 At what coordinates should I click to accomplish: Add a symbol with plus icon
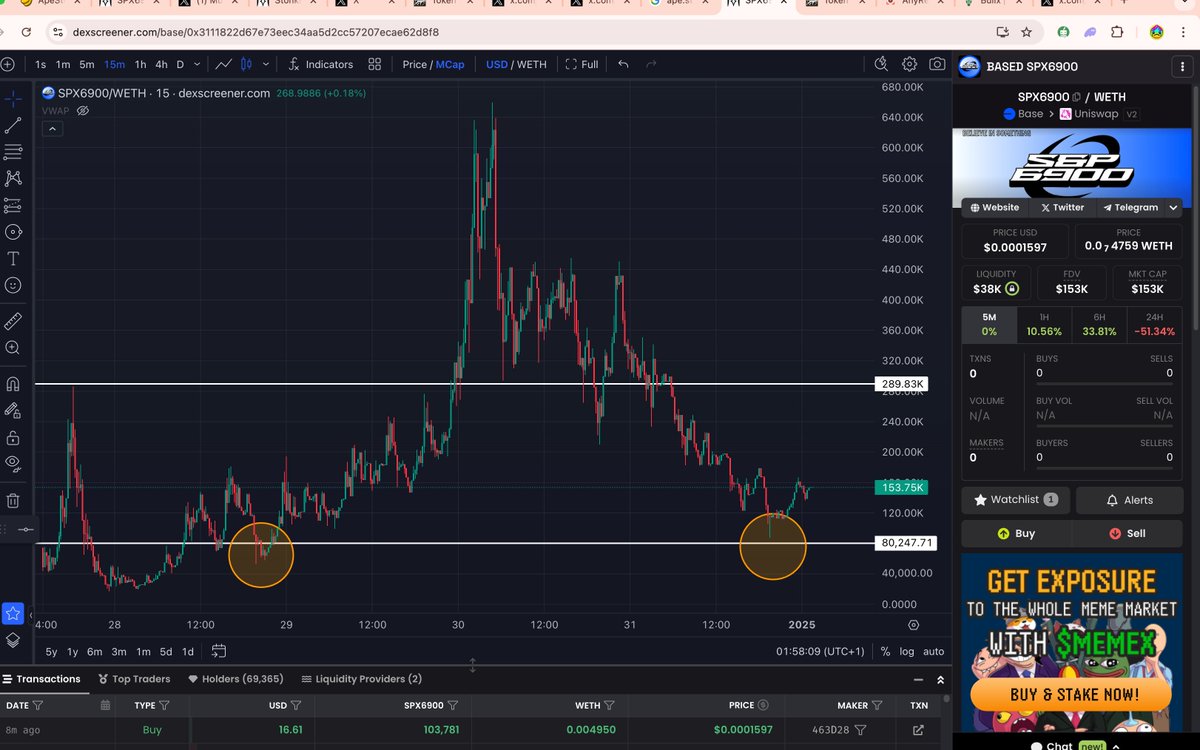7,64
